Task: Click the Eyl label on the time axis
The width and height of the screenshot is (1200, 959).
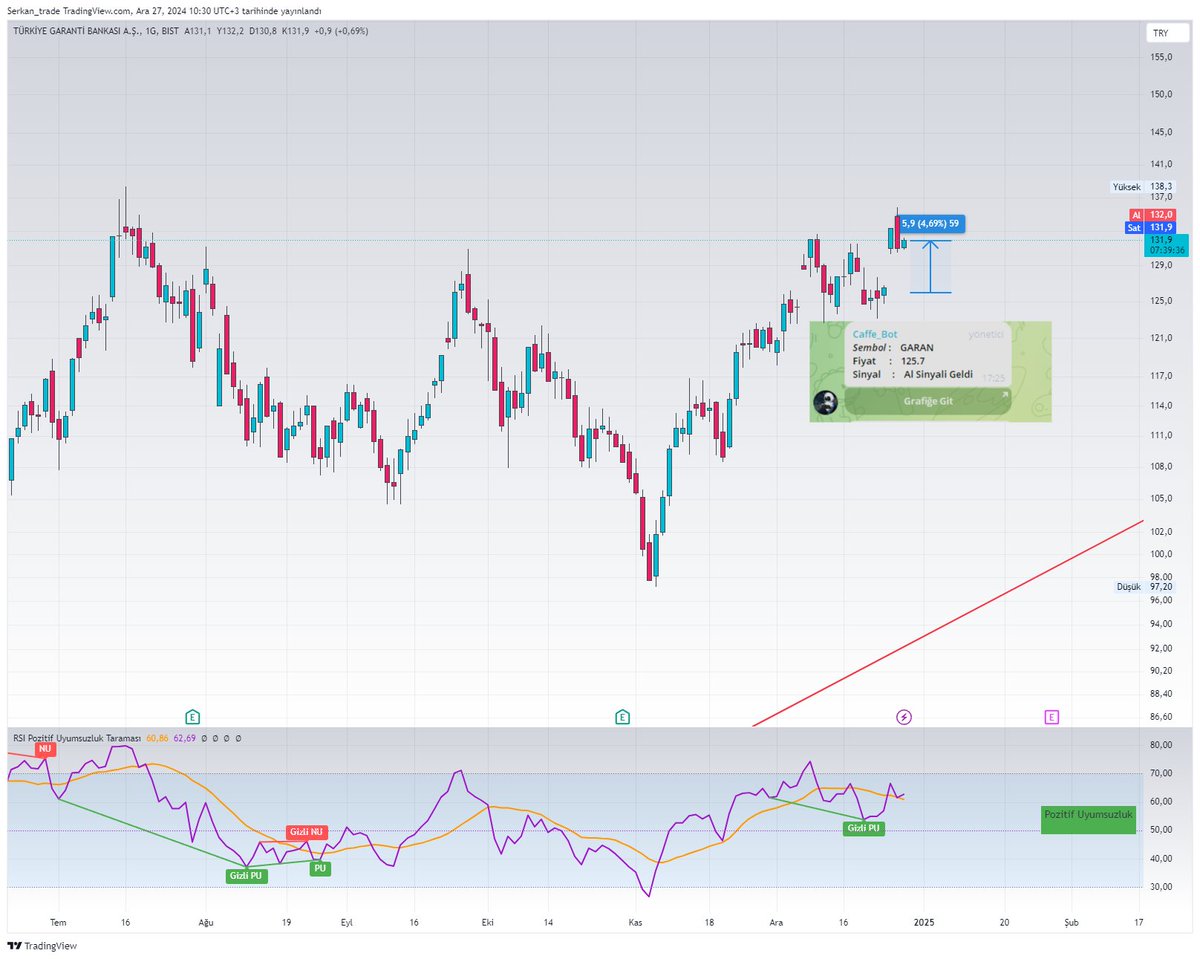Action: pos(348,922)
